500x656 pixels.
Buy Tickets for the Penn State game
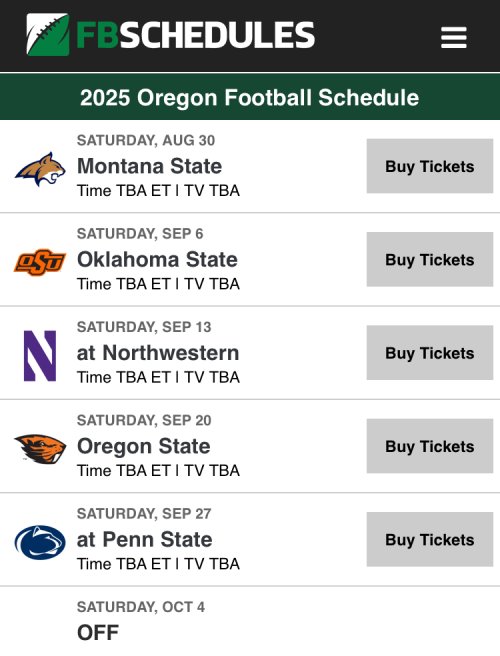[x=430, y=539]
